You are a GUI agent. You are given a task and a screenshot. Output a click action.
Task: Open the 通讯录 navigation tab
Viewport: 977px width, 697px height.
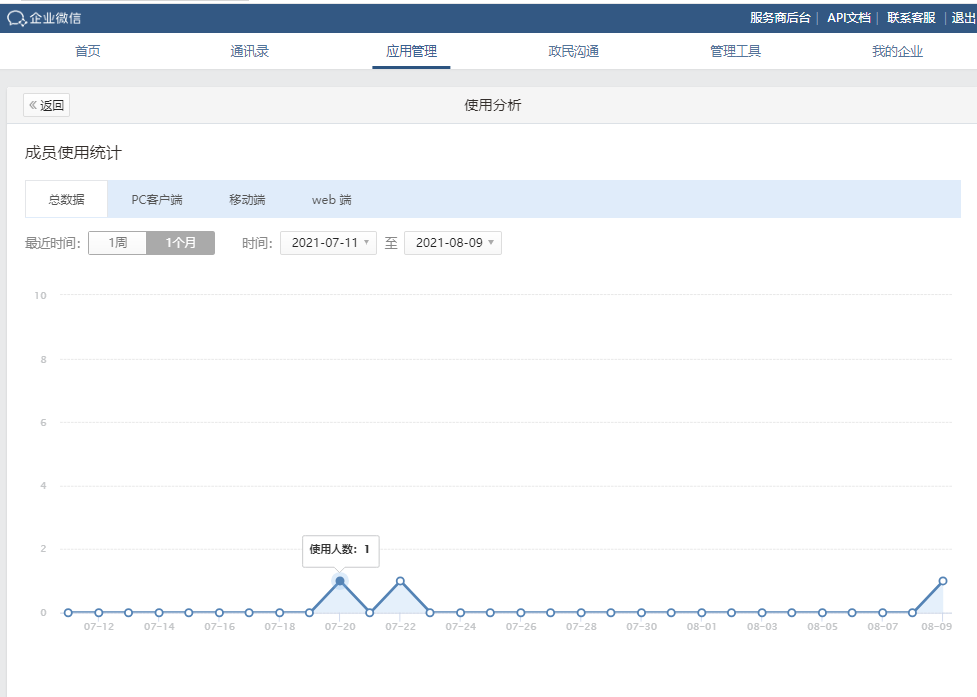pos(249,51)
